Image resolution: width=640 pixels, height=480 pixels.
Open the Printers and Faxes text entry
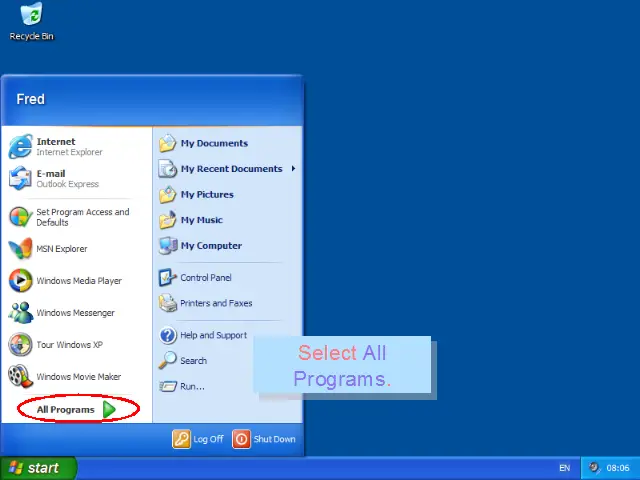216,303
